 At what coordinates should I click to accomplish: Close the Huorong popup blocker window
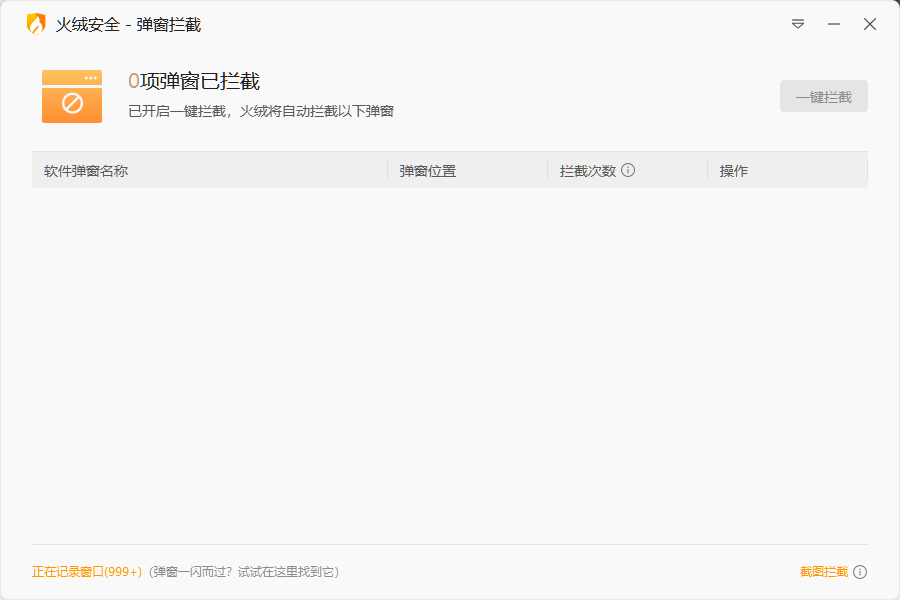(x=870, y=24)
